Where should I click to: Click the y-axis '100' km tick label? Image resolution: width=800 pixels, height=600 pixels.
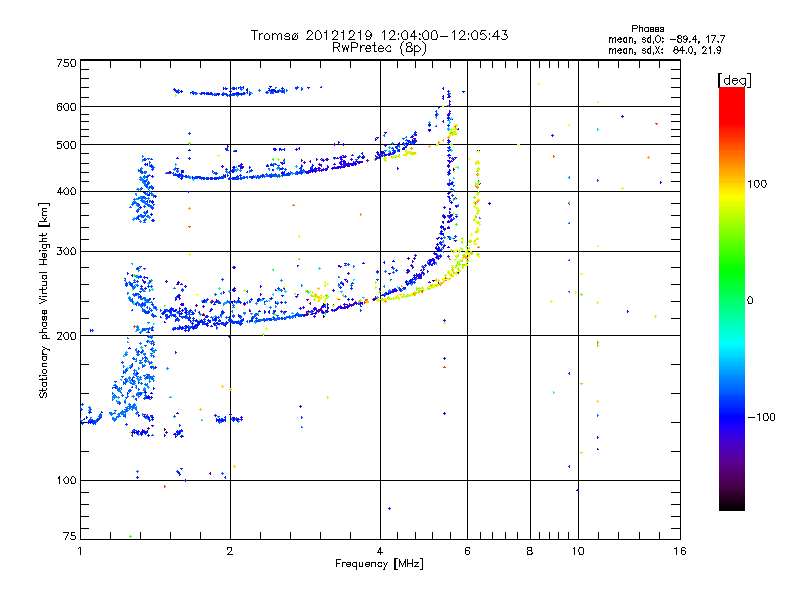pyautogui.click(x=66, y=480)
